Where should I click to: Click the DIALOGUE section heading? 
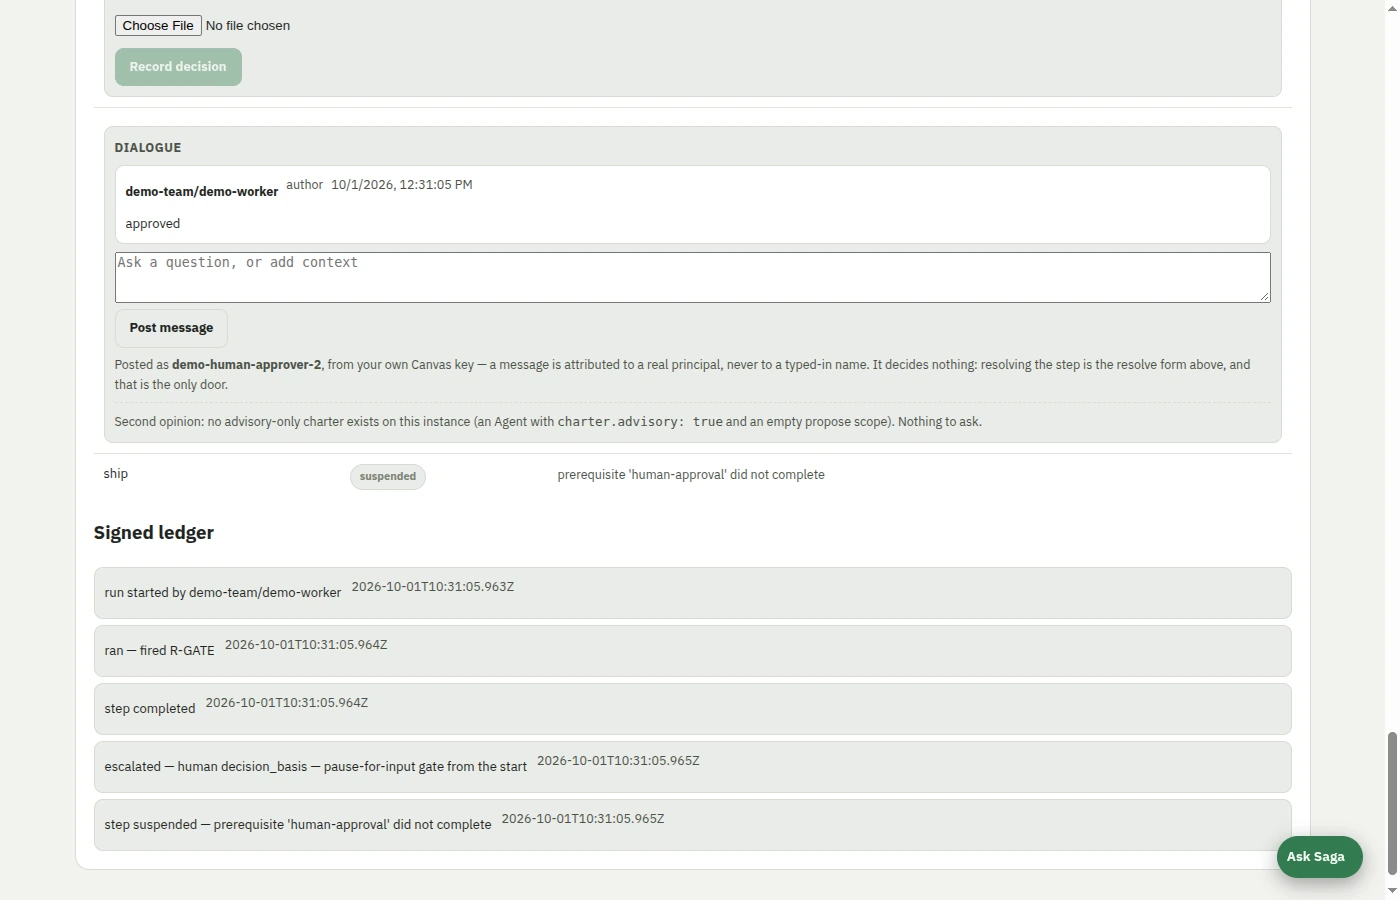(148, 148)
